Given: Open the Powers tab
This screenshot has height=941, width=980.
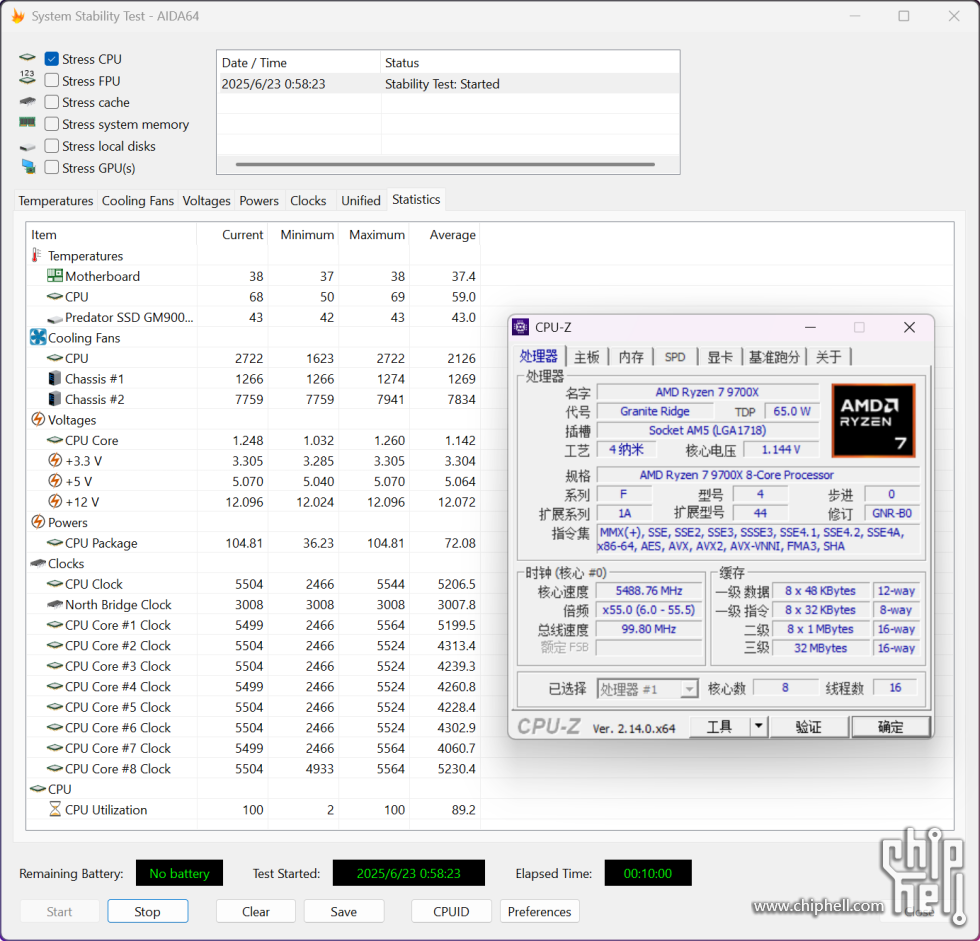Looking at the screenshot, I should [259, 201].
